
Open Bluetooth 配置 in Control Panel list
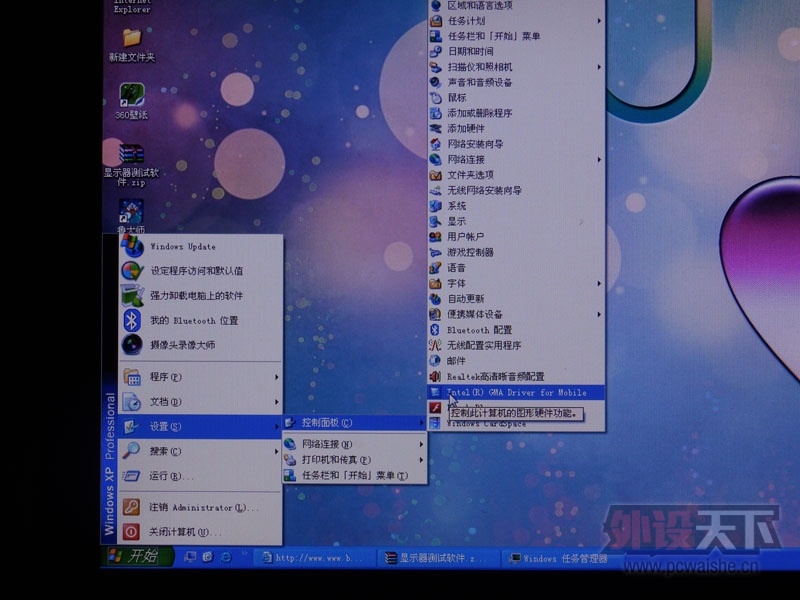(516, 330)
